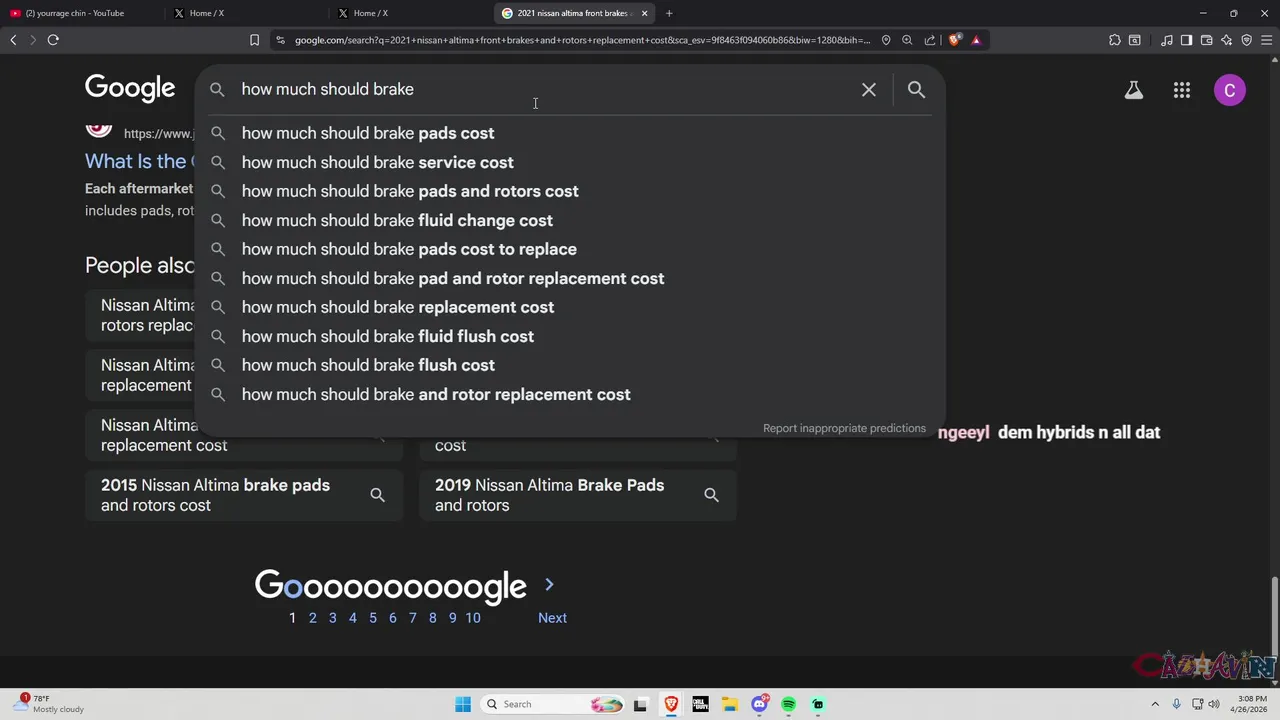Image resolution: width=1280 pixels, height=720 pixels.
Task: Clear the search box with the X icon
Action: [x=869, y=90]
